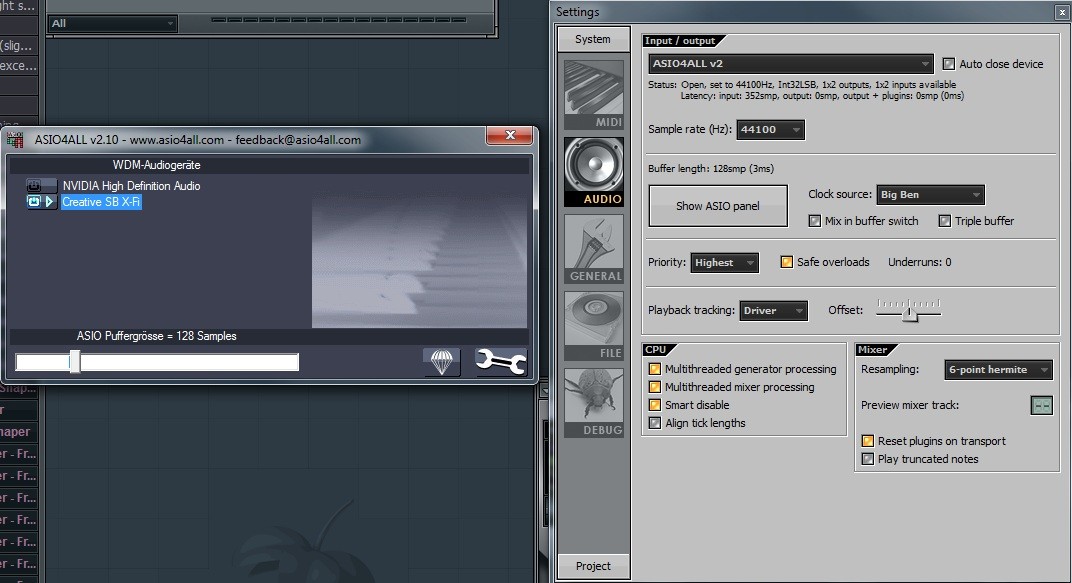Open Playback tracking Driver dropdown
The width and height of the screenshot is (1072, 583).
773,310
